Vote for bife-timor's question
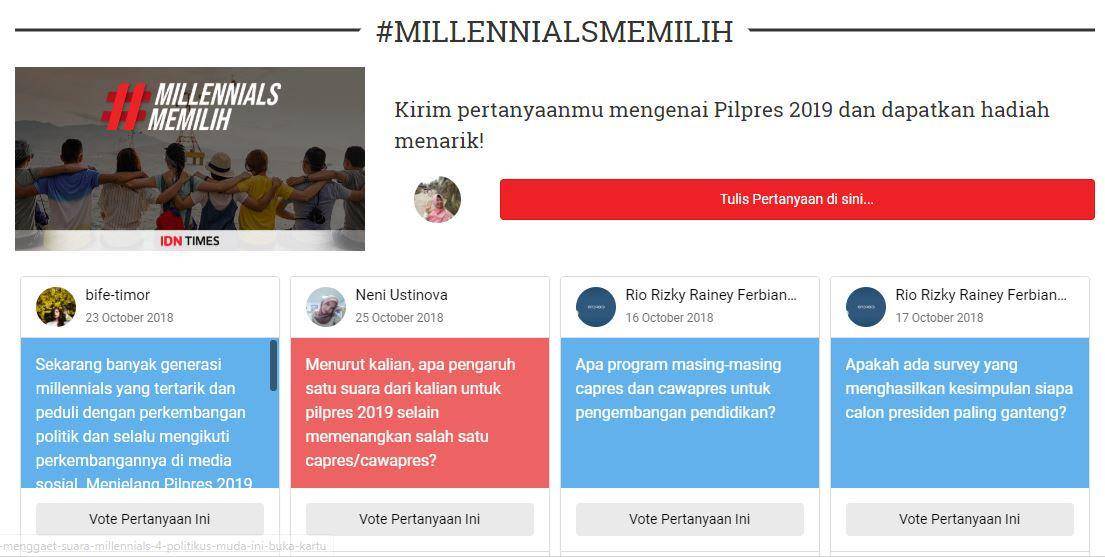 149,519
